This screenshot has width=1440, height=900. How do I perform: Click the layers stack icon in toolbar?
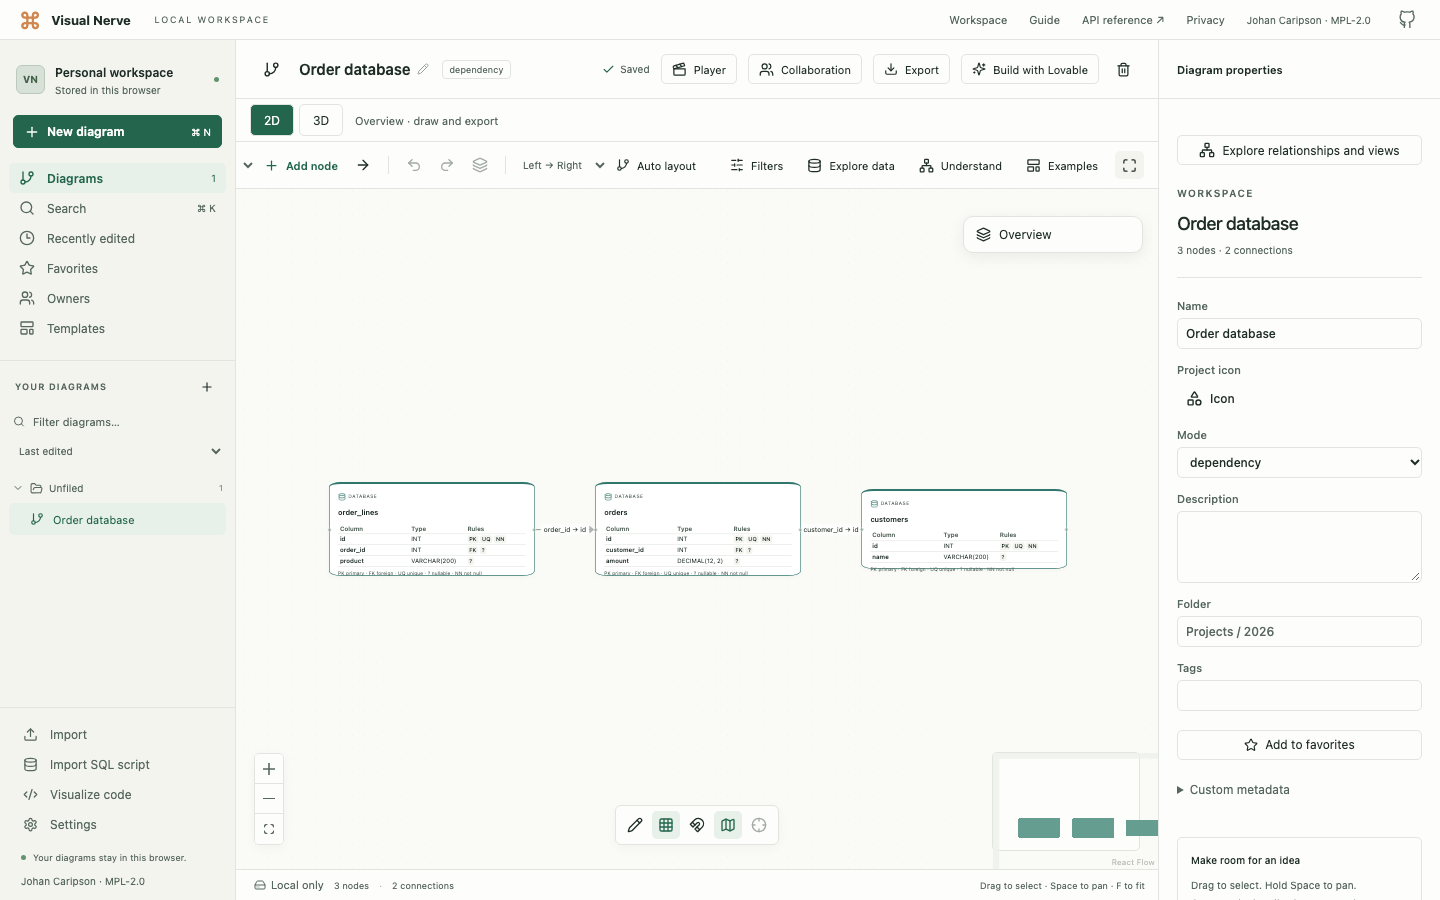coord(480,165)
